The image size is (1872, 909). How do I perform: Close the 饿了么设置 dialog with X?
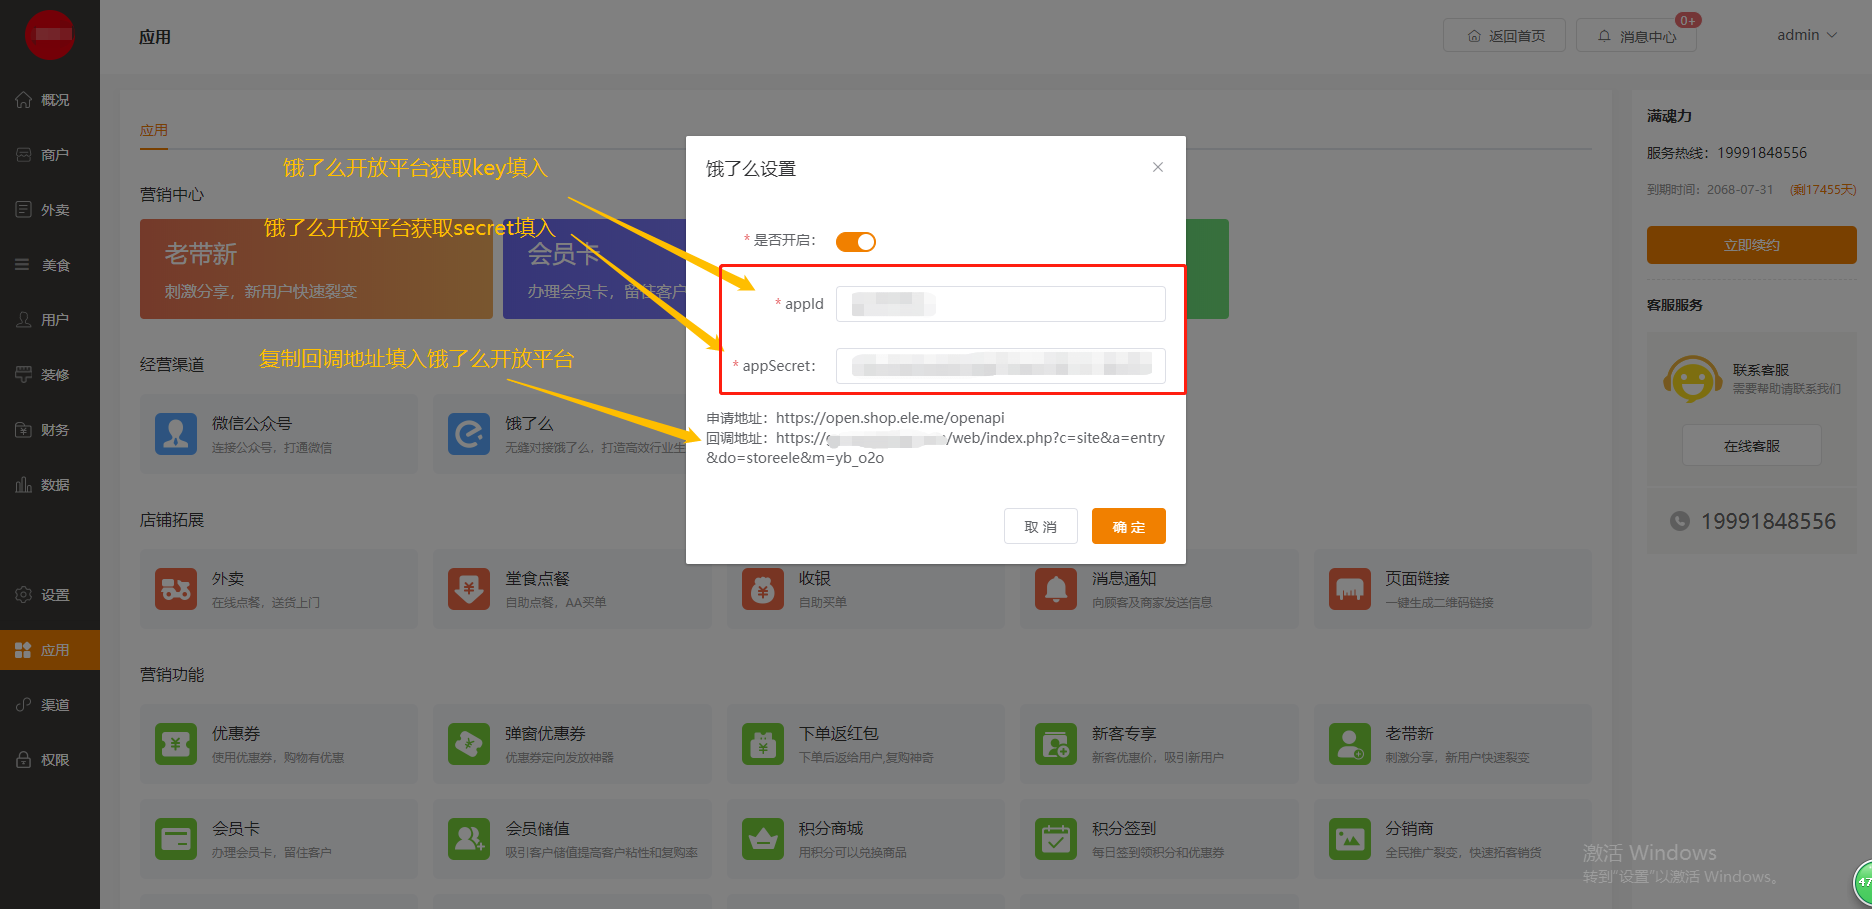(x=1157, y=167)
